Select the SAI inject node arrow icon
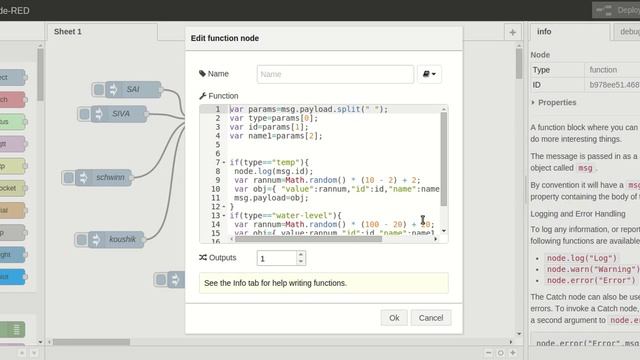Image resolution: width=640 pixels, height=360 pixels. 113,89
